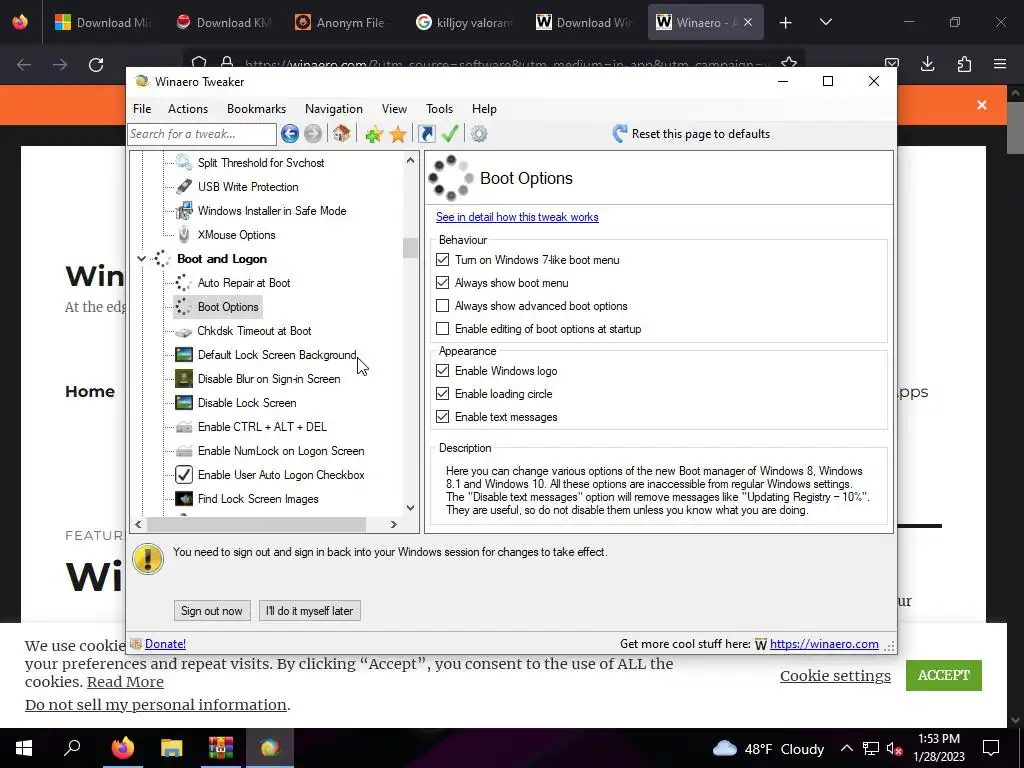Toggle Enable text messages checkbox
The image size is (1024, 768).
coord(443,417)
